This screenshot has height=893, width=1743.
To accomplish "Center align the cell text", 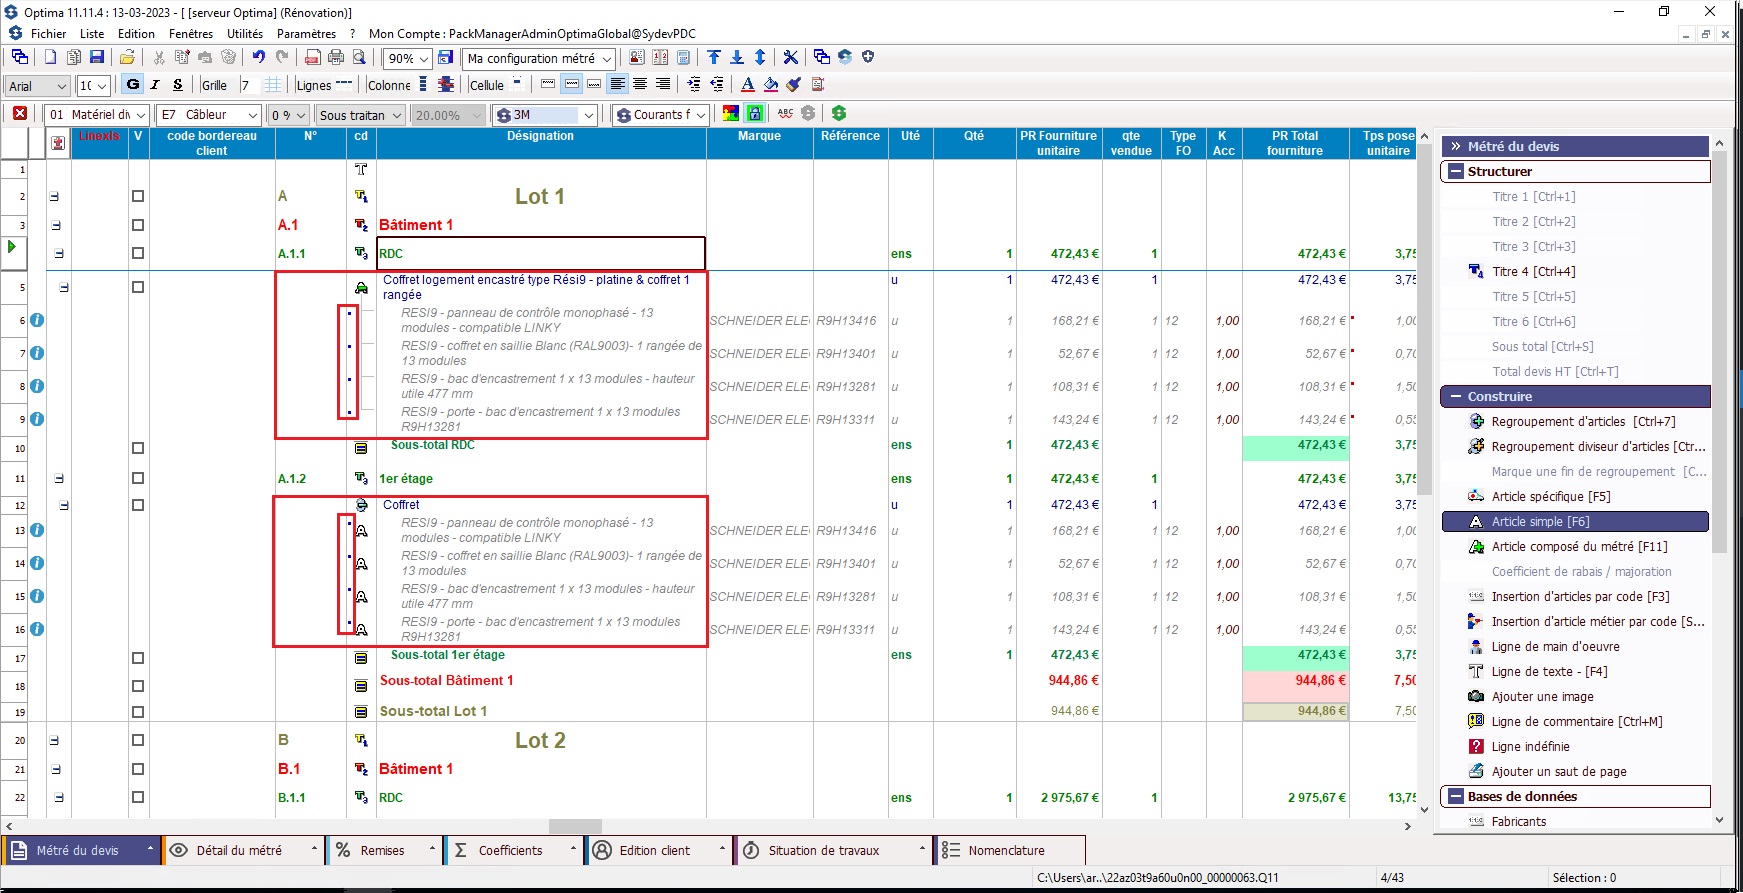I will [x=640, y=85].
